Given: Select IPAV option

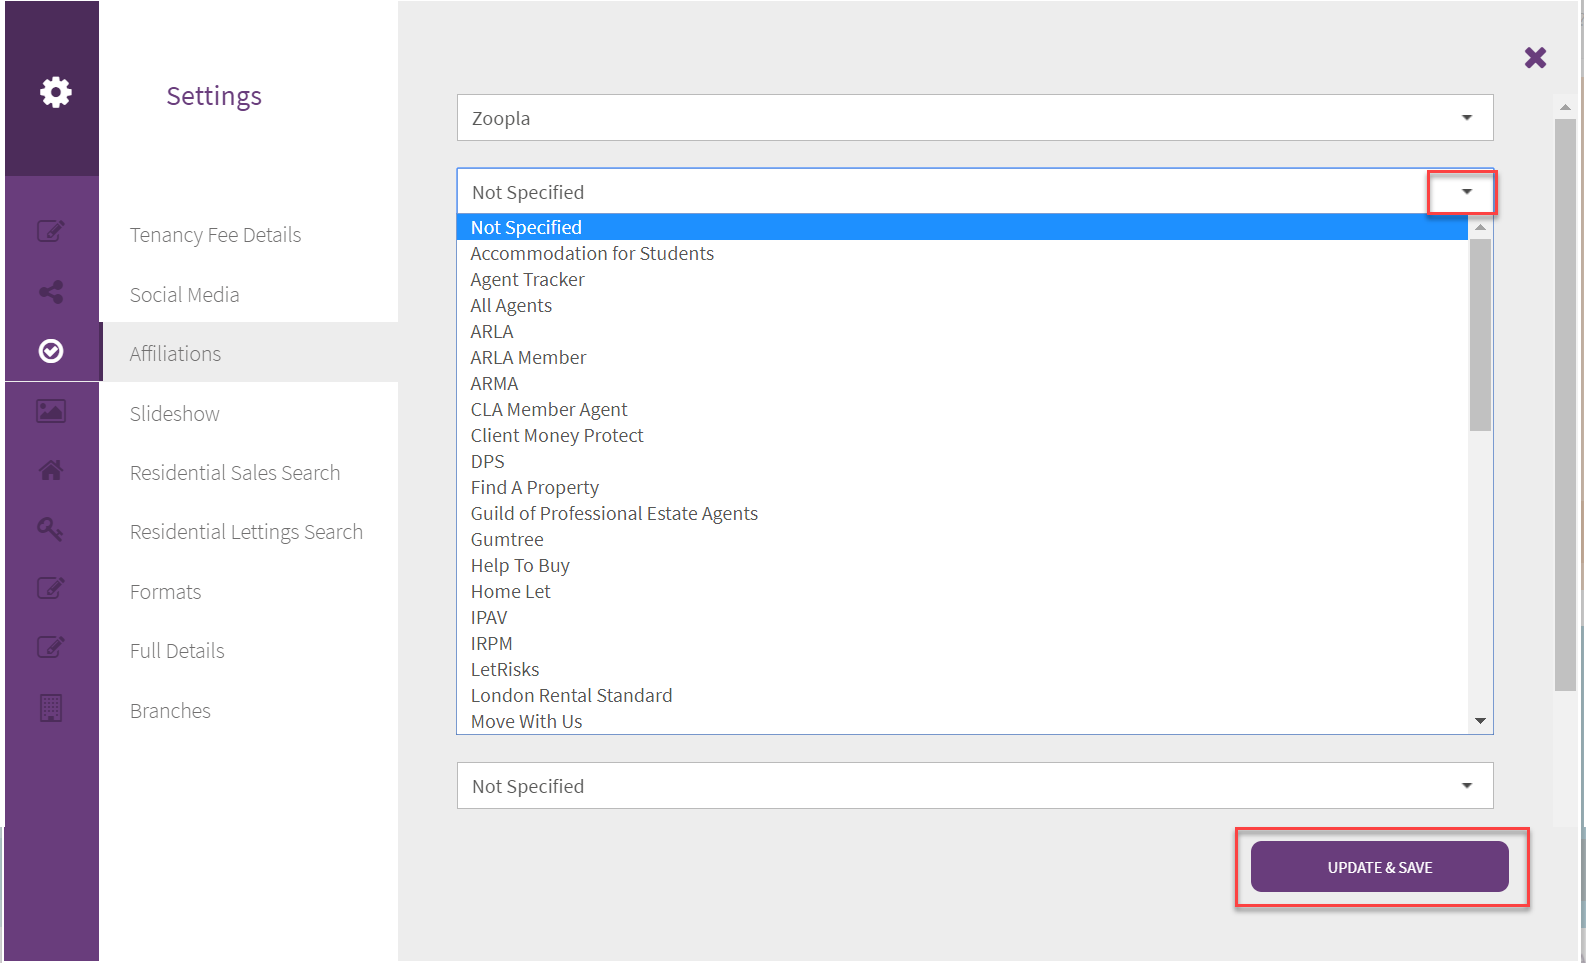Looking at the screenshot, I should (962, 617).
